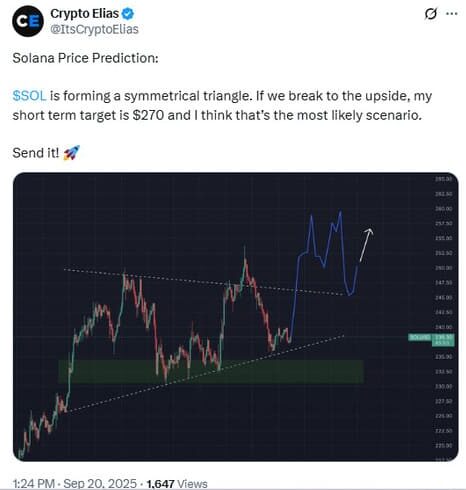This screenshot has height=490, width=466.
Task: Open the three-dot more options menu
Action: (451, 14)
